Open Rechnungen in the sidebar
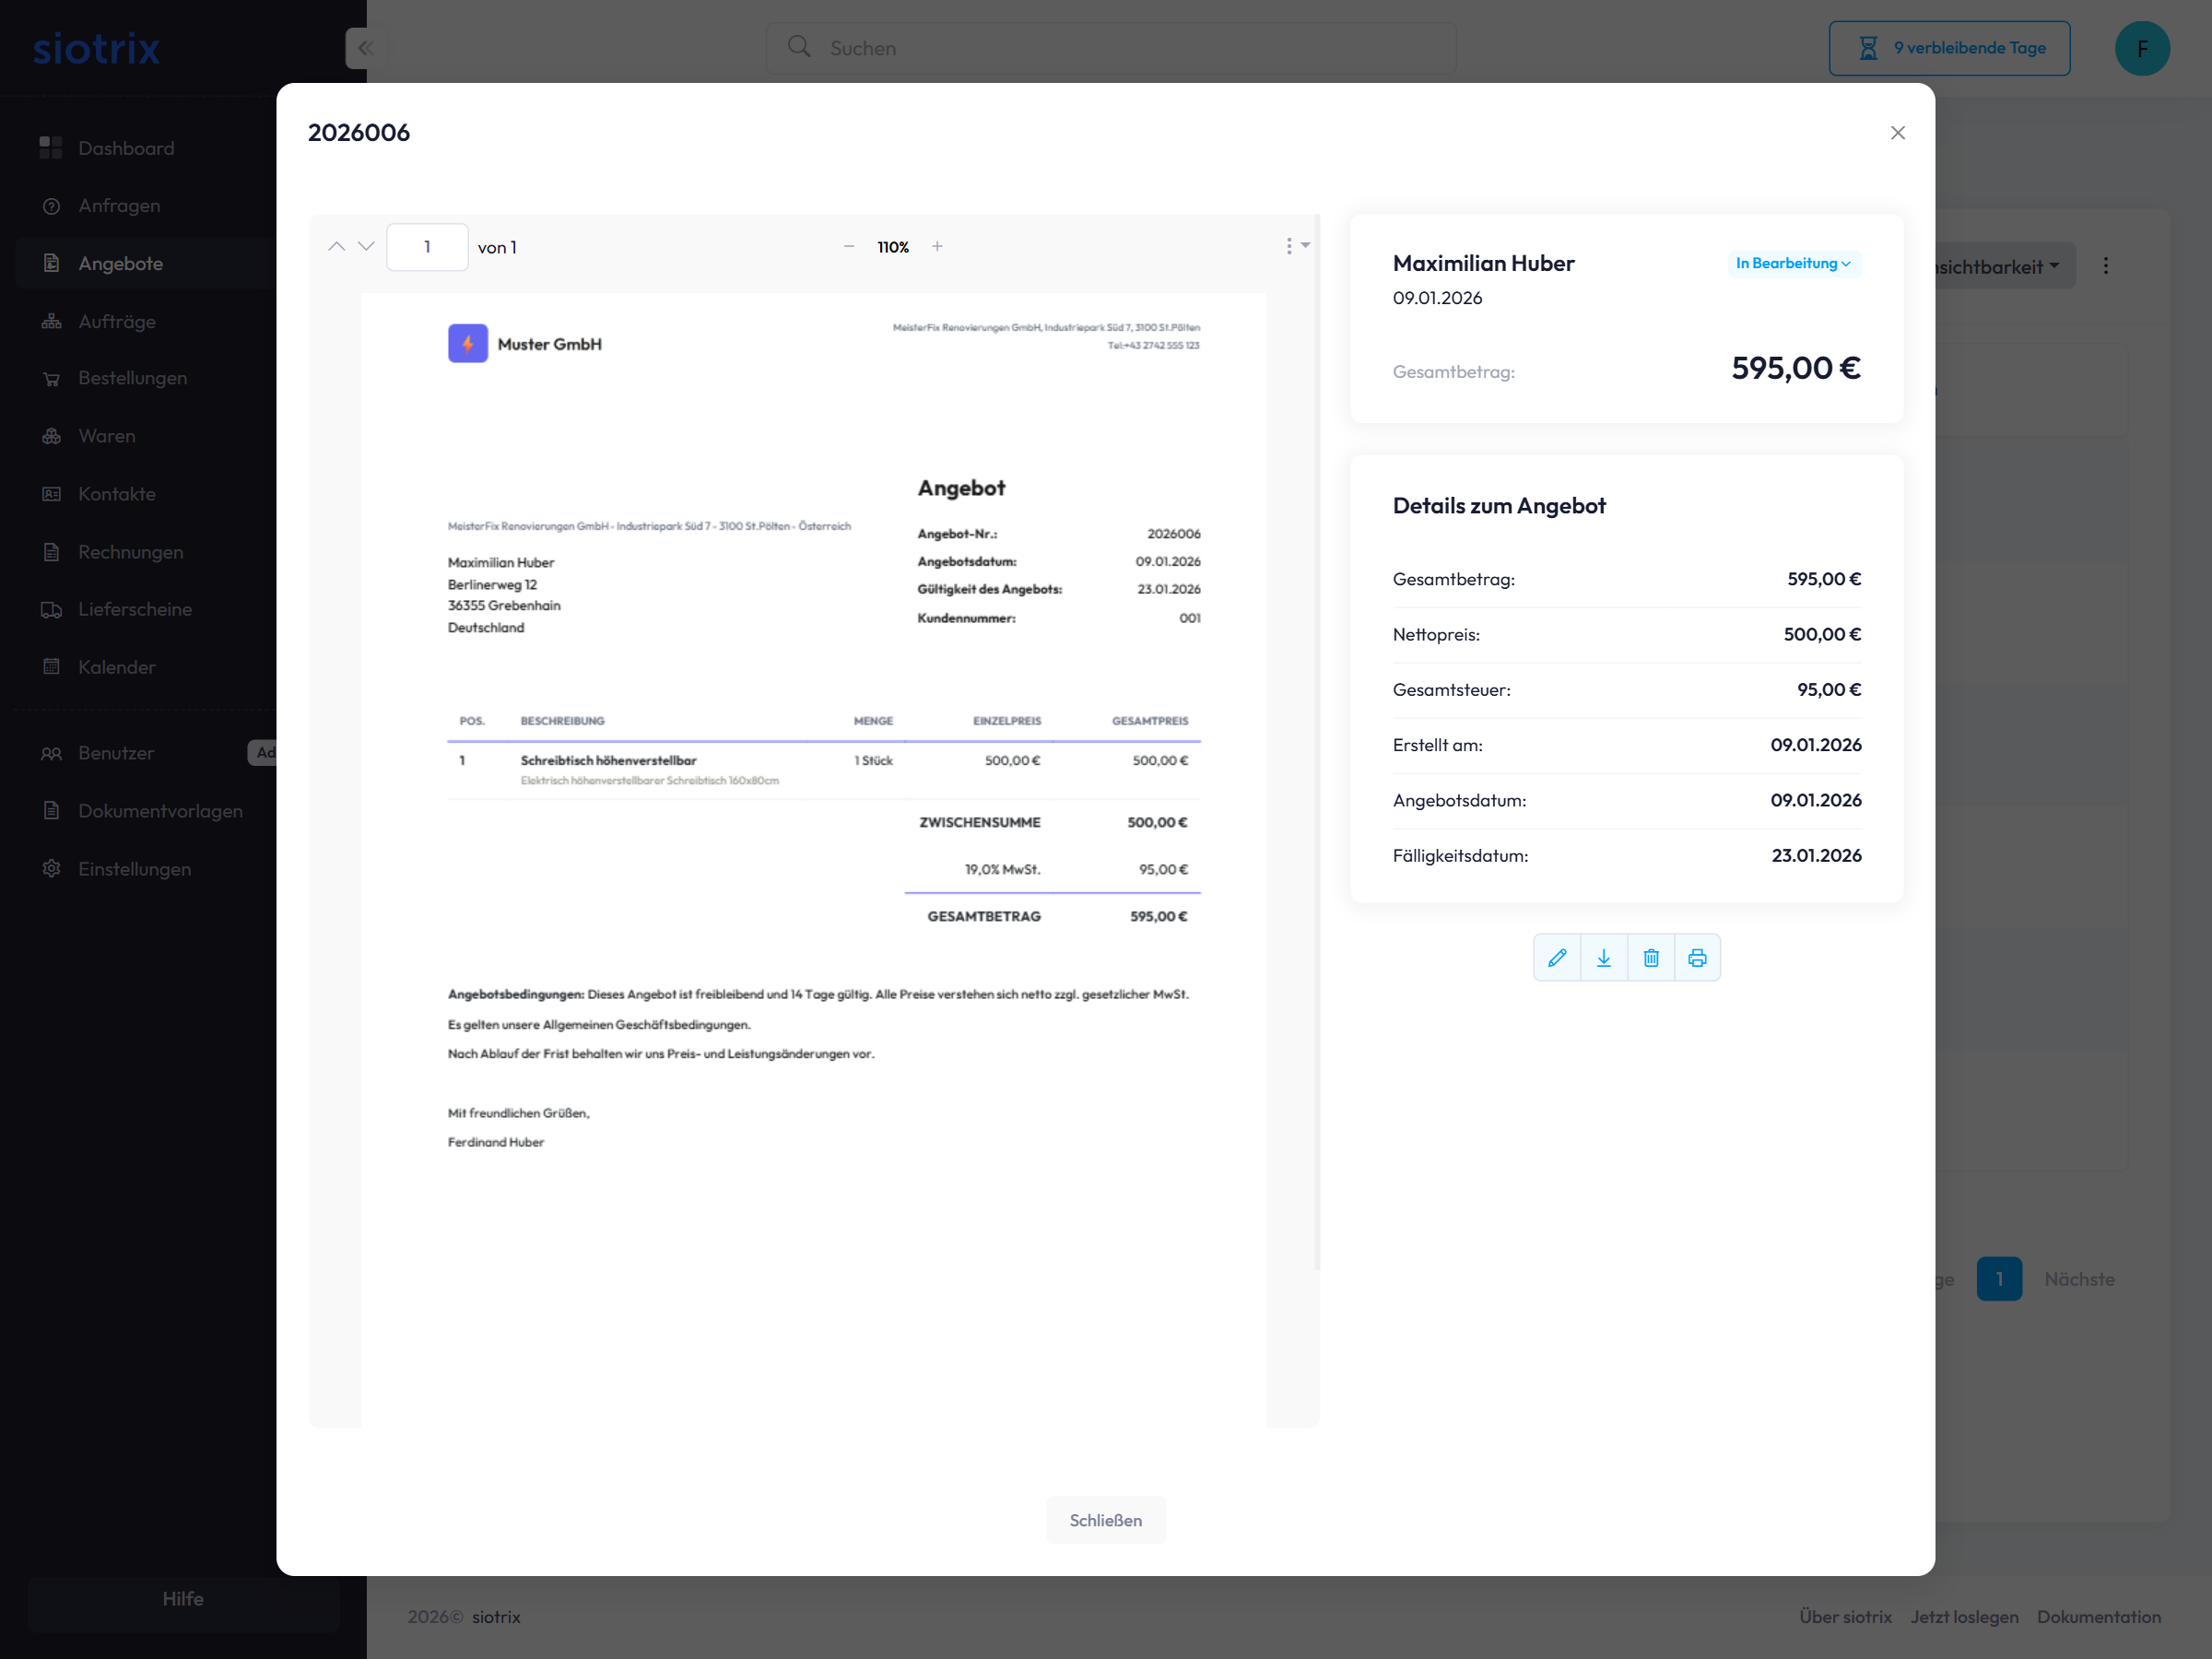This screenshot has width=2212, height=1659. [130, 552]
